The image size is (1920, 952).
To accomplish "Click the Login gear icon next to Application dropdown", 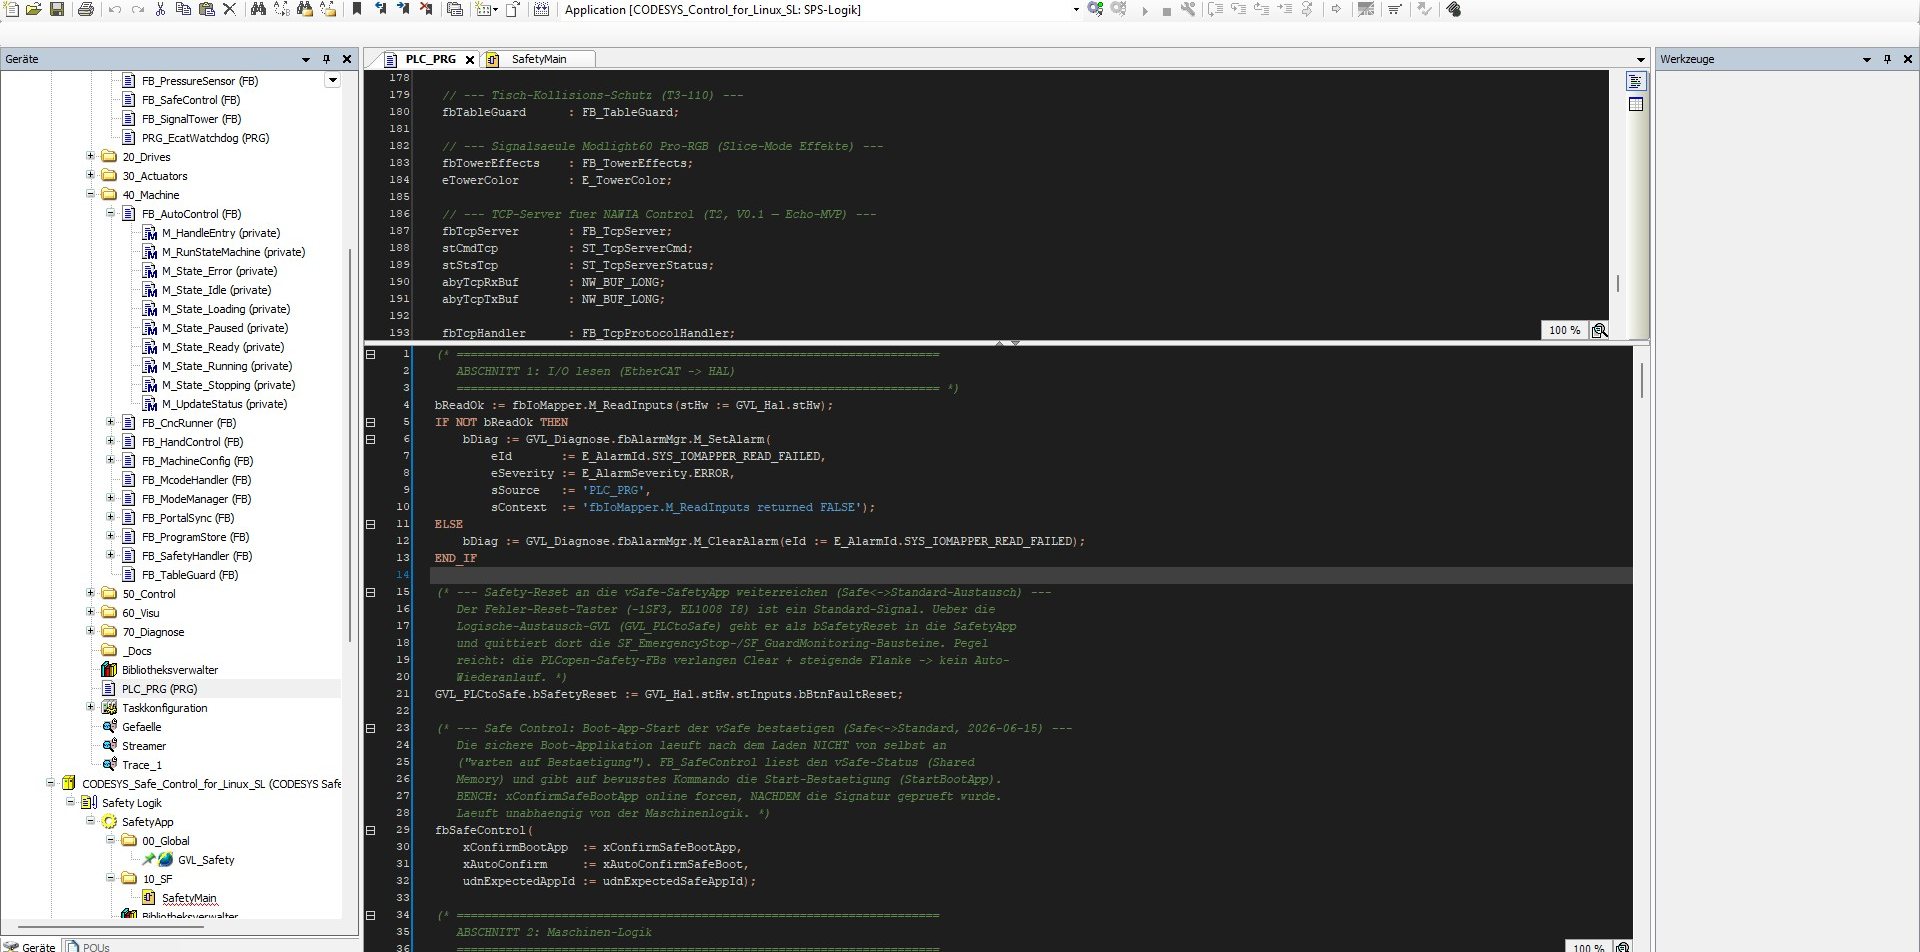I will point(1096,9).
